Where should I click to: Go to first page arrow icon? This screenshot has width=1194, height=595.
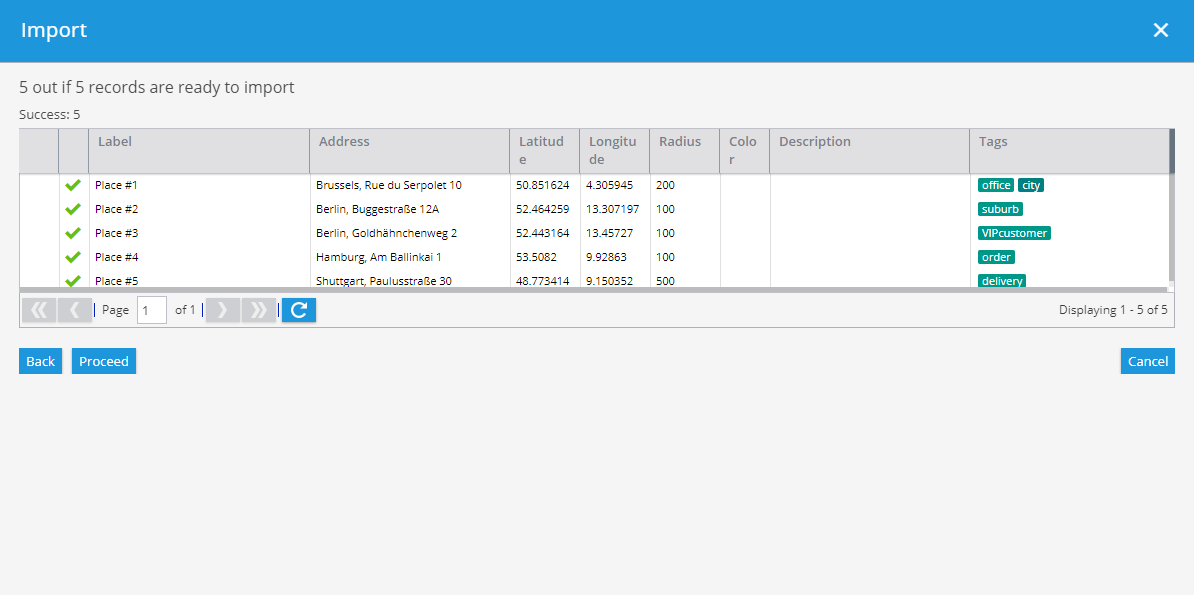tap(39, 310)
